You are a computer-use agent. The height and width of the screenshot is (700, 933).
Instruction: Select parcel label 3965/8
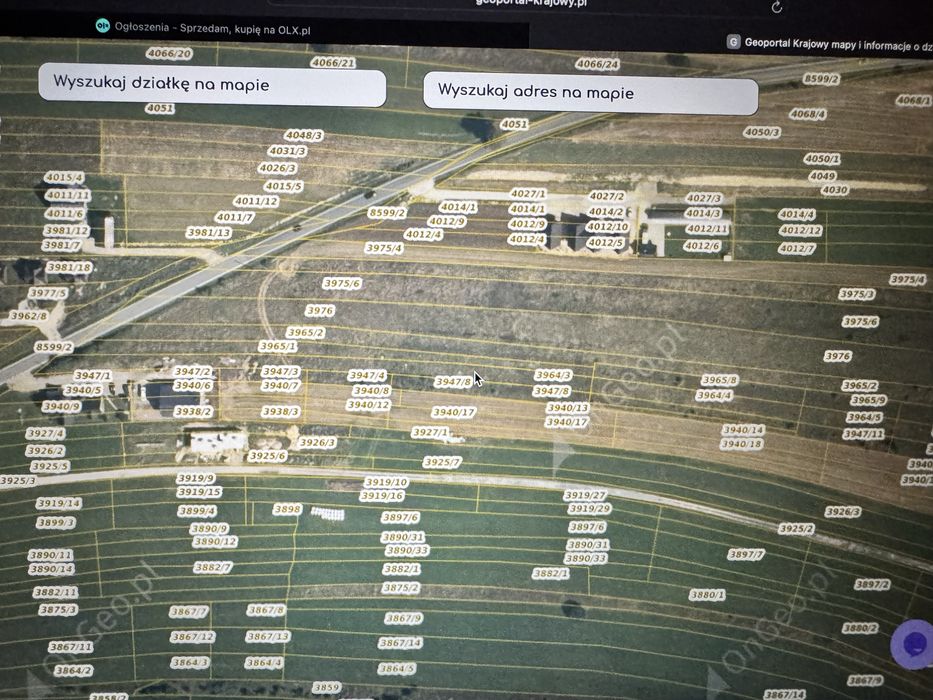coord(719,380)
